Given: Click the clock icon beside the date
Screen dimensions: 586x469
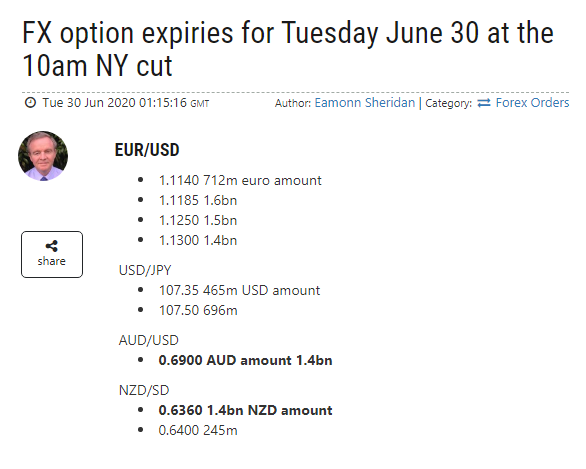Looking at the screenshot, I should (30, 102).
